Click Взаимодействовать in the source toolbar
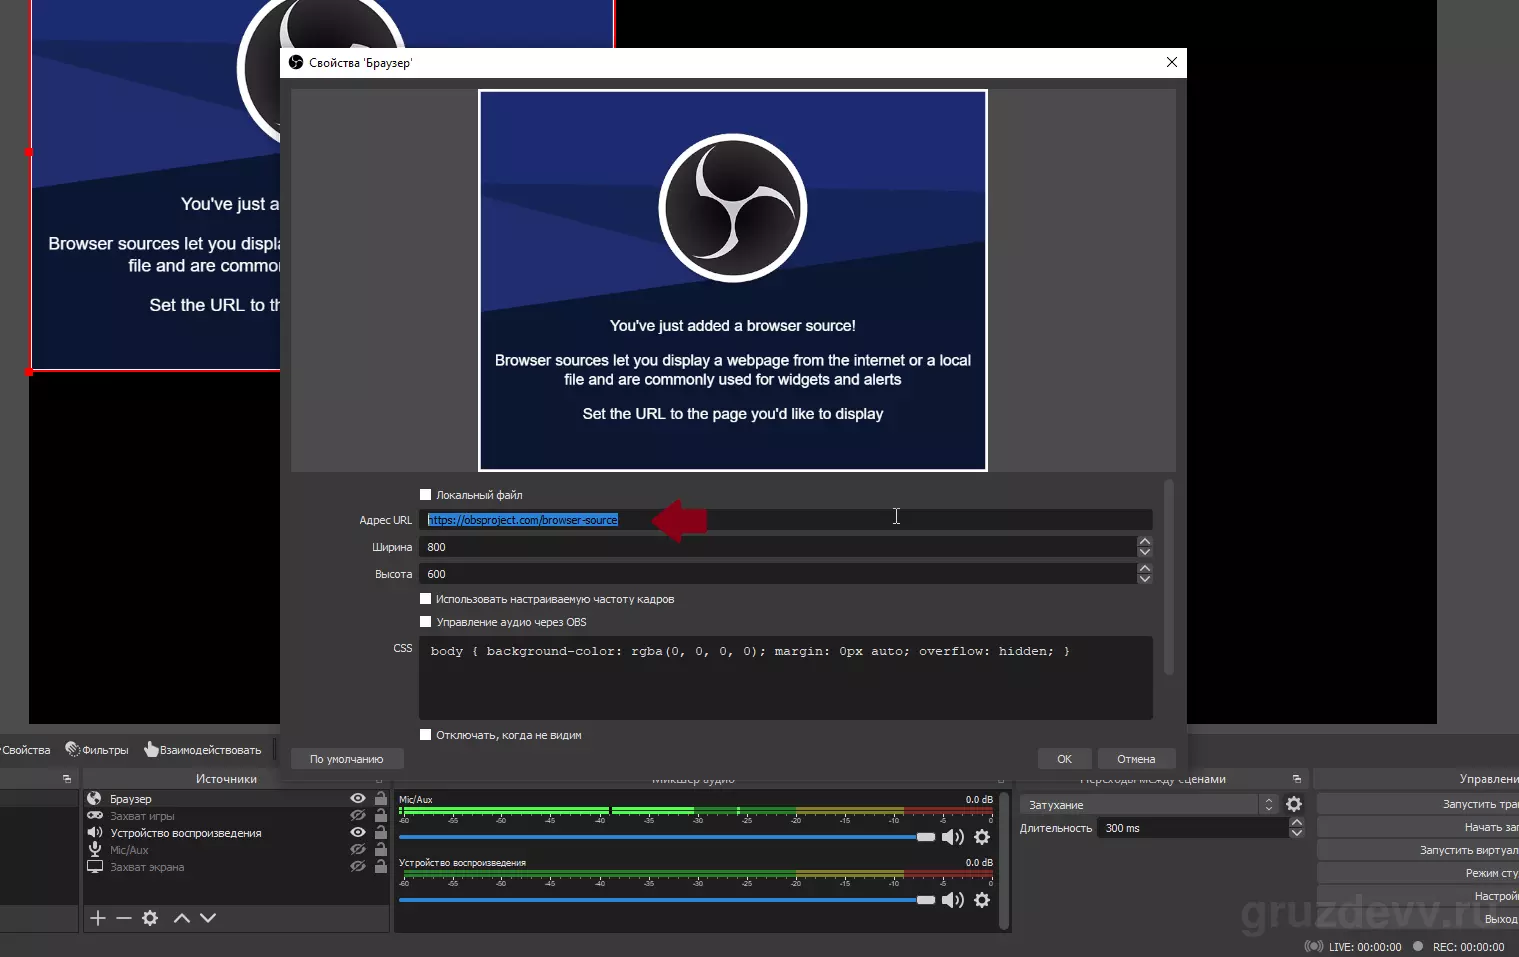1519x957 pixels. click(203, 749)
